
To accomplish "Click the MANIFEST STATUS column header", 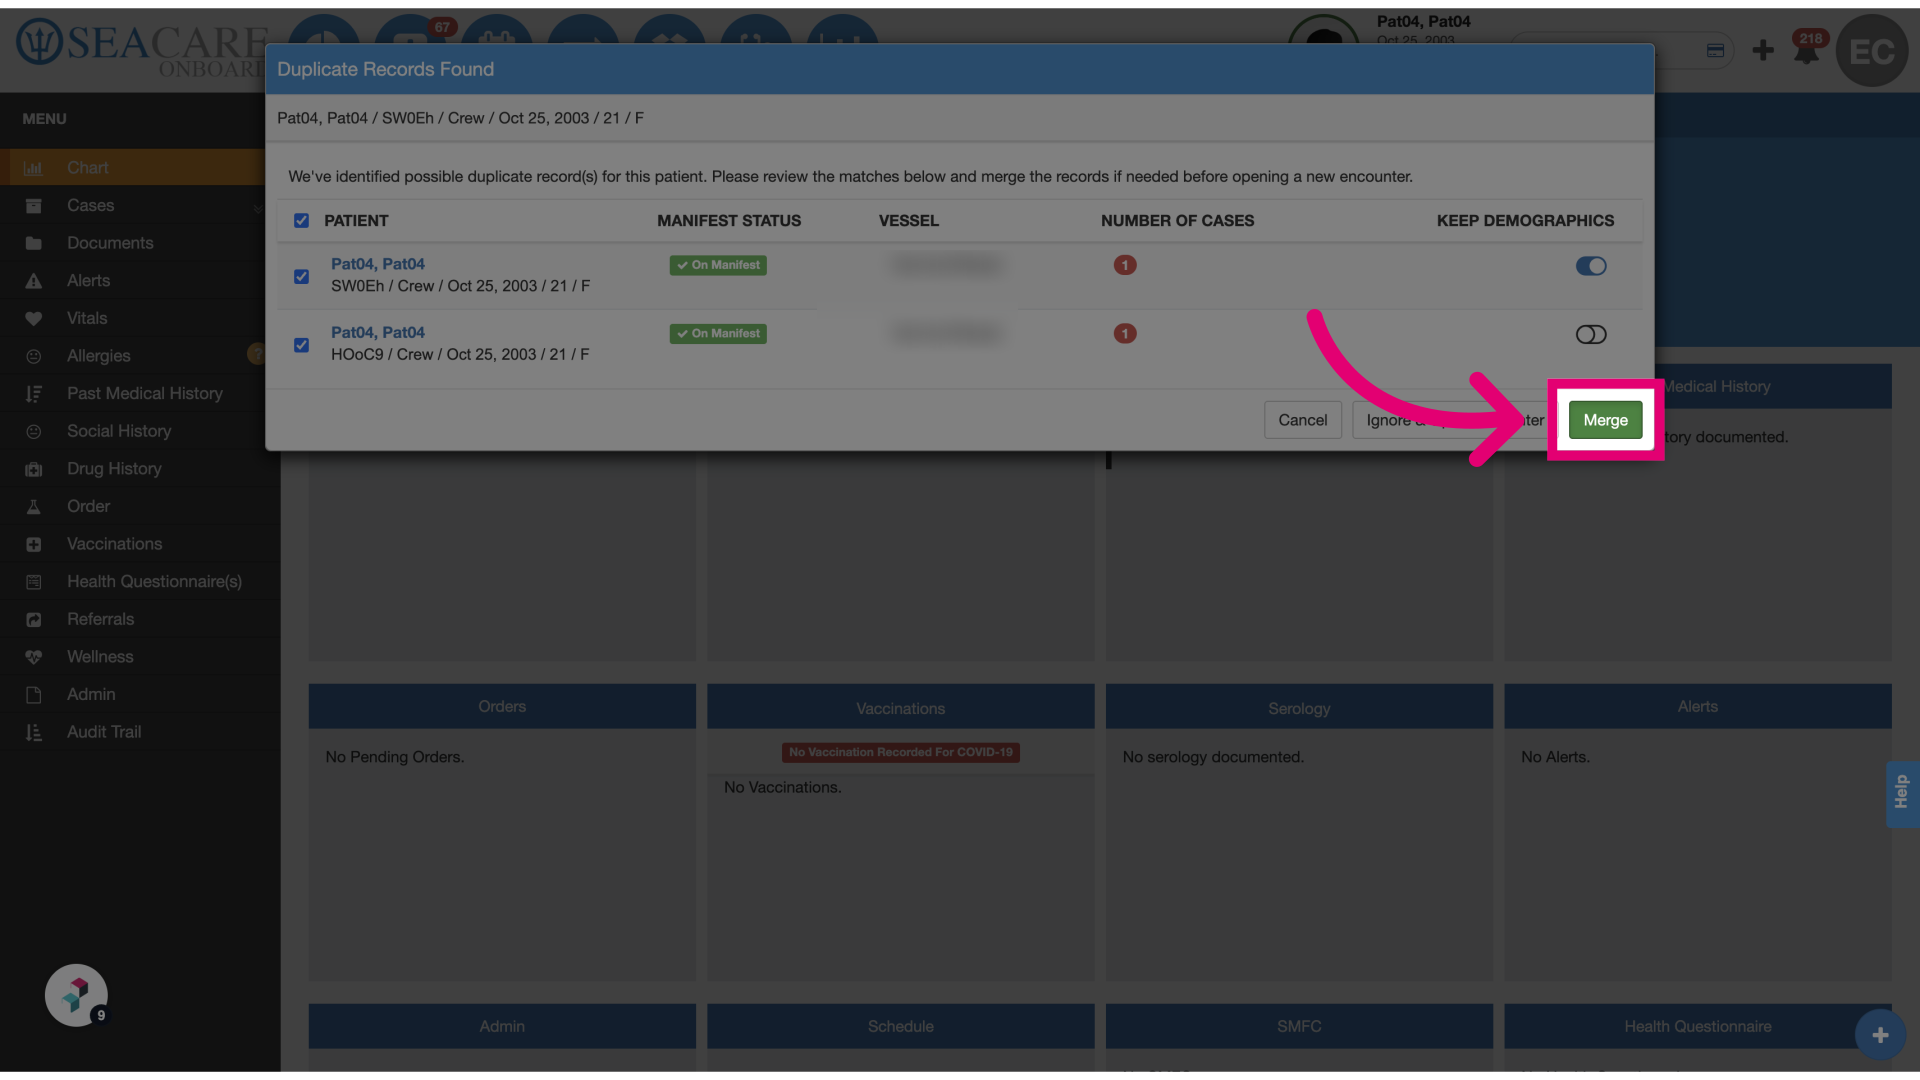I will [x=729, y=220].
